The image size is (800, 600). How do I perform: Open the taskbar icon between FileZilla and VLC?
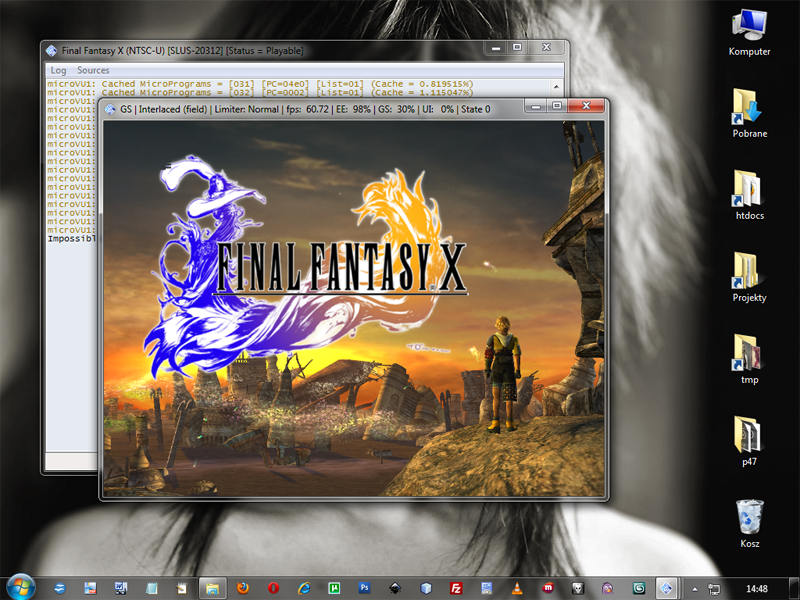(486, 588)
